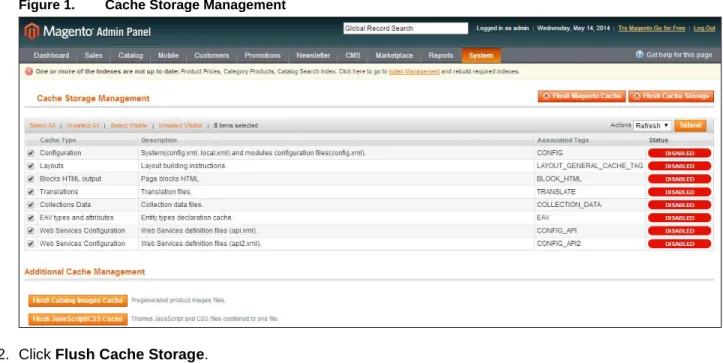Screen dimensions: 723x363
Task: Toggle the Layouts cache checkbox
Action: (31, 166)
